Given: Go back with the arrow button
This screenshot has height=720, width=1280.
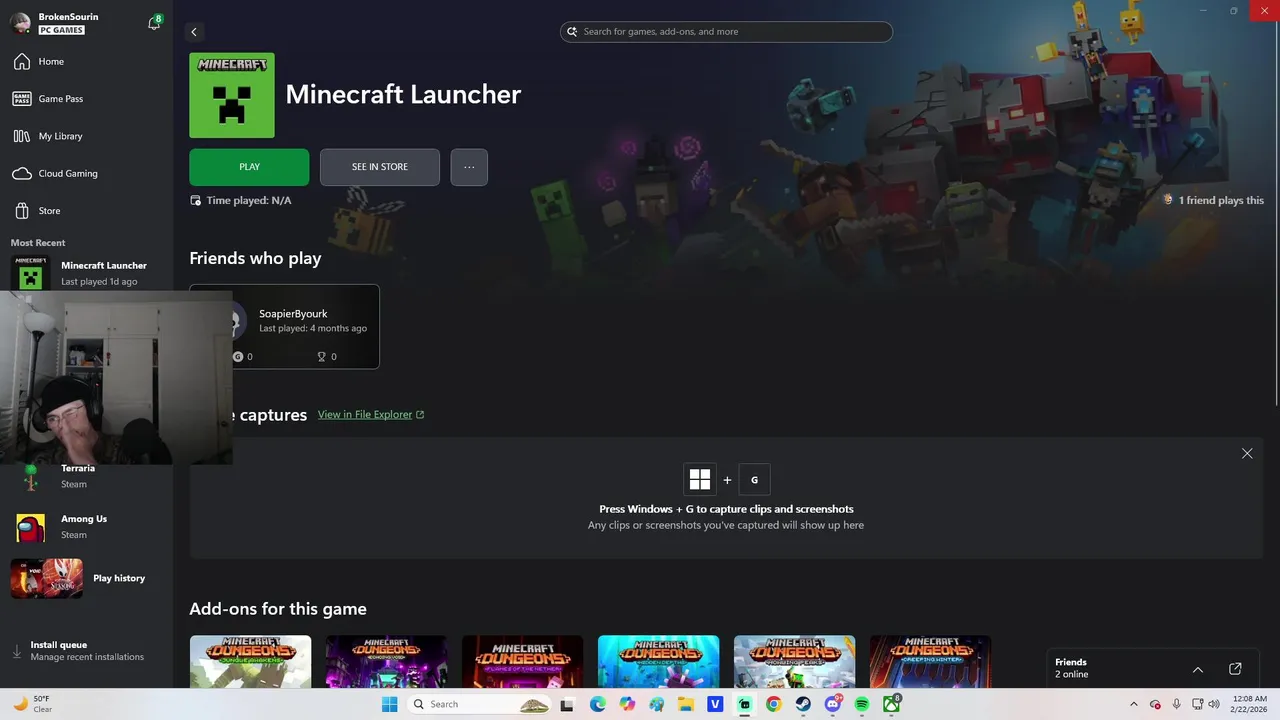Looking at the screenshot, I should click(x=194, y=32).
